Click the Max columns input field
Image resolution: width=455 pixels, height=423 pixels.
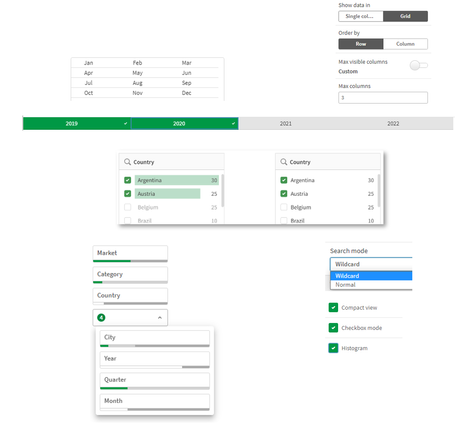point(383,98)
